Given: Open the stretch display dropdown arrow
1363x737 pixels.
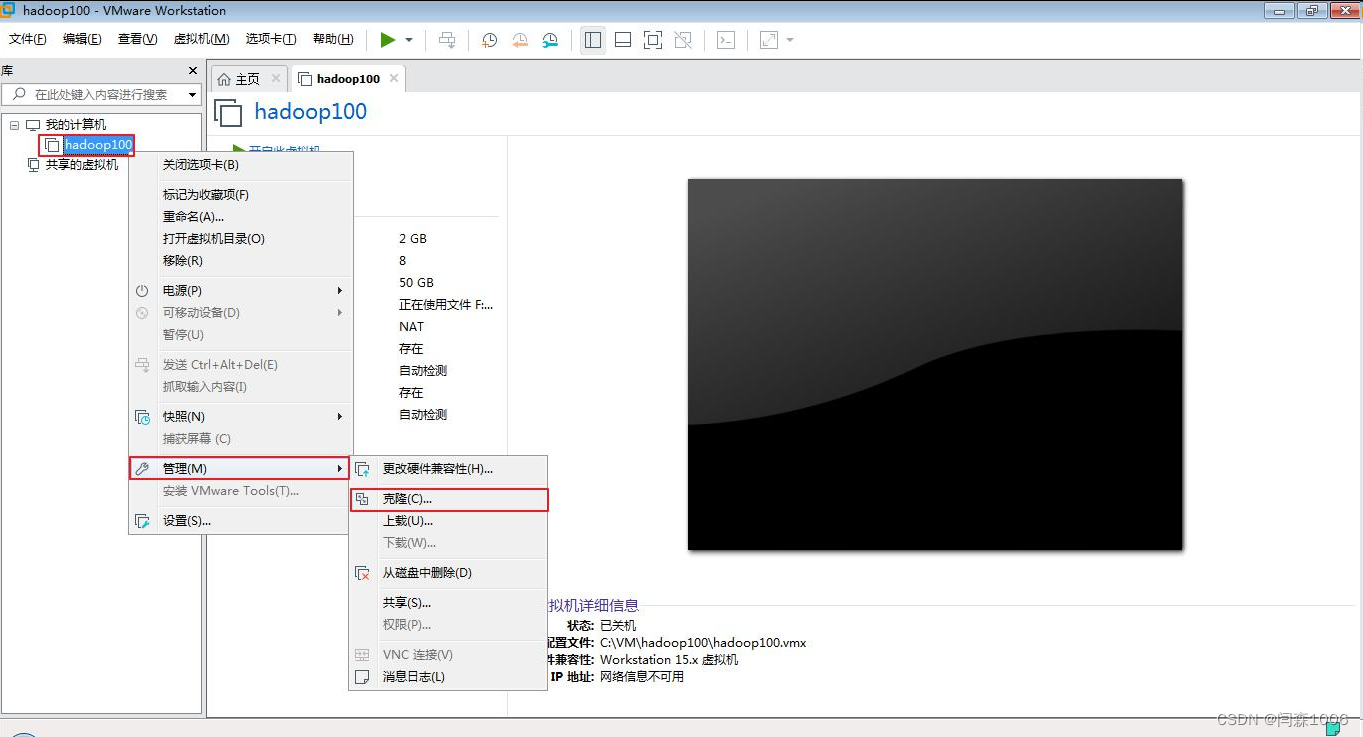Looking at the screenshot, I should coord(790,40).
